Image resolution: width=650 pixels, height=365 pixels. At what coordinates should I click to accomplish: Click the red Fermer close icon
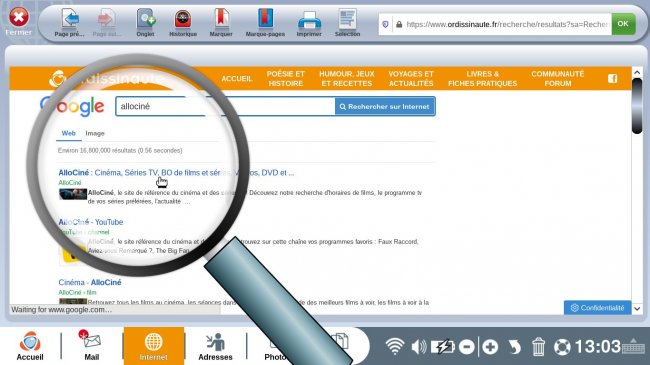point(19,18)
